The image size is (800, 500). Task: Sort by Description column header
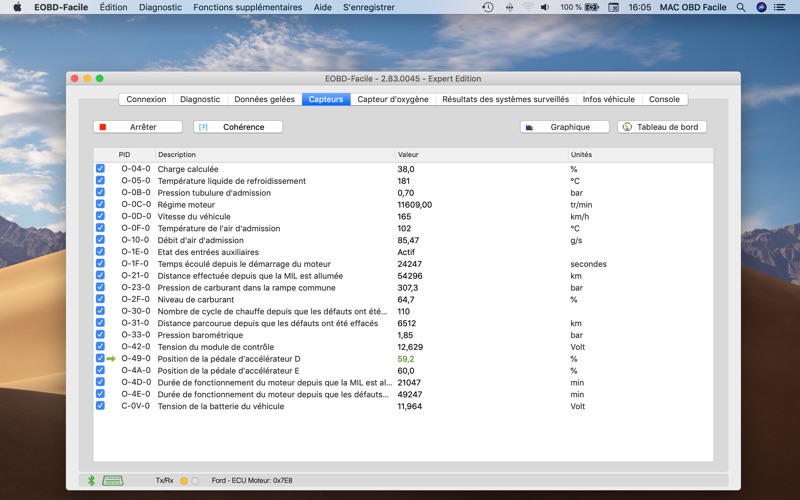pos(275,155)
